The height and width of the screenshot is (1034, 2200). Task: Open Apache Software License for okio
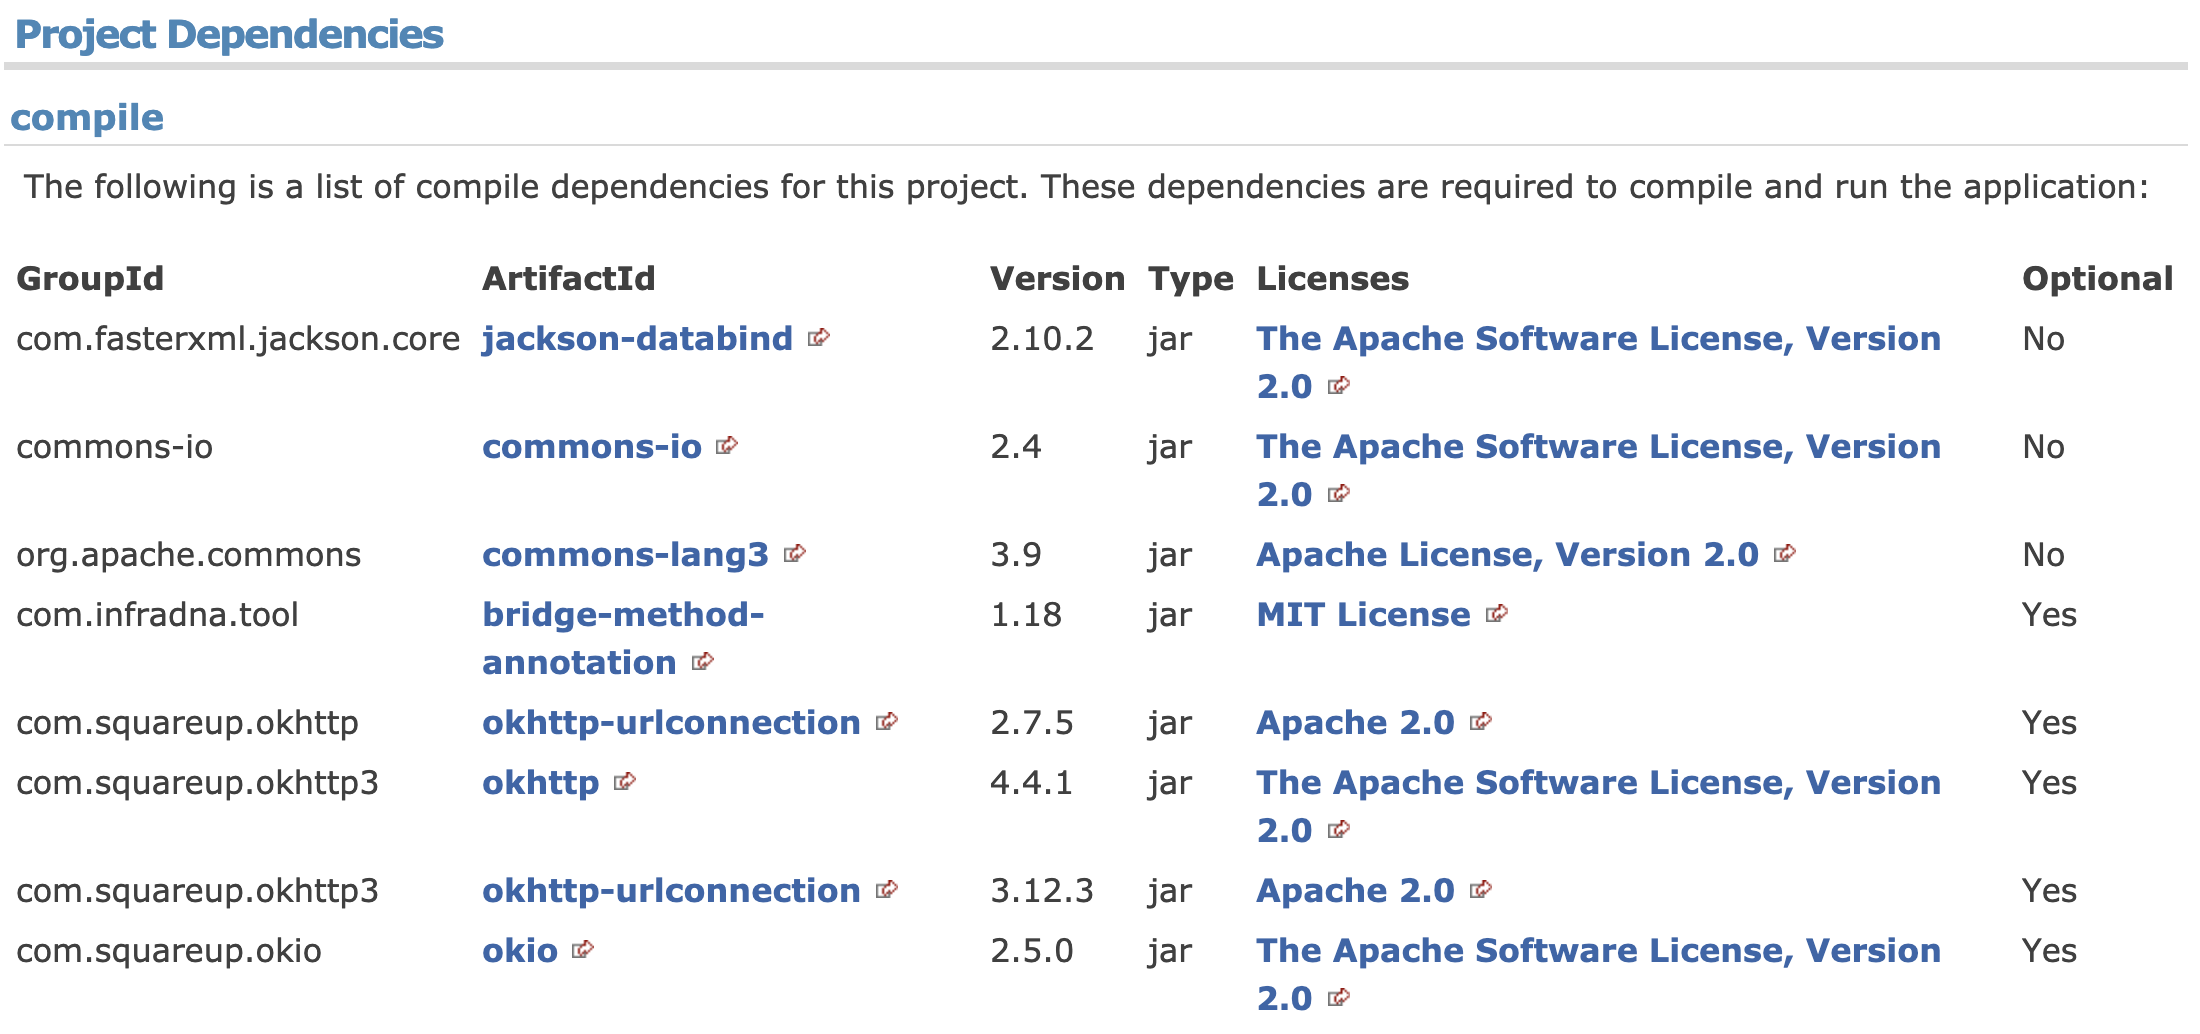[x=1598, y=951]
